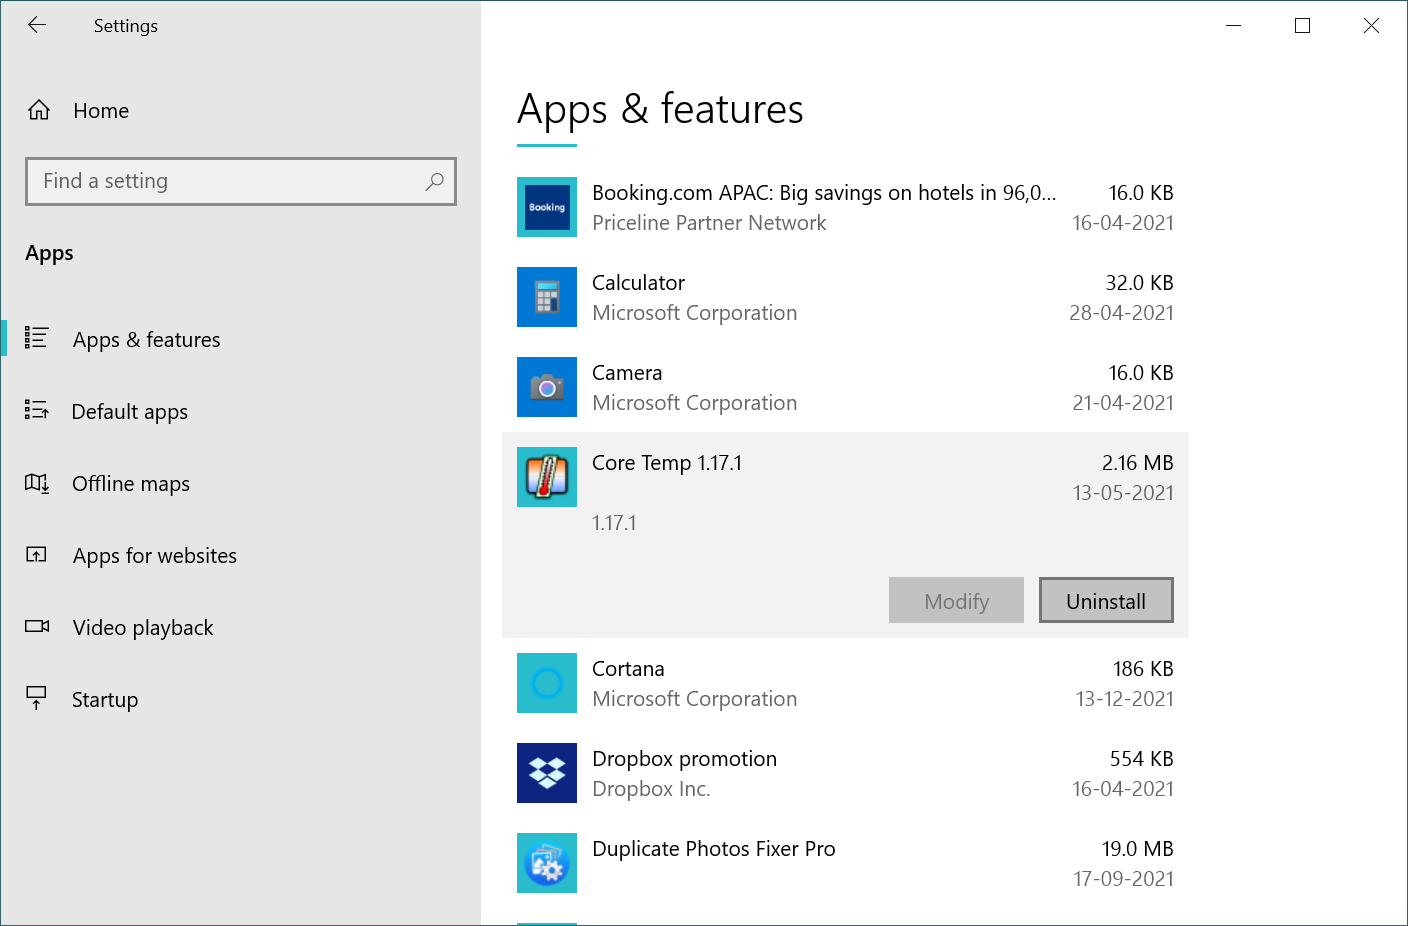1408x926 pixels.
Task: Select the Camera app name
Action: coord(627,373)
